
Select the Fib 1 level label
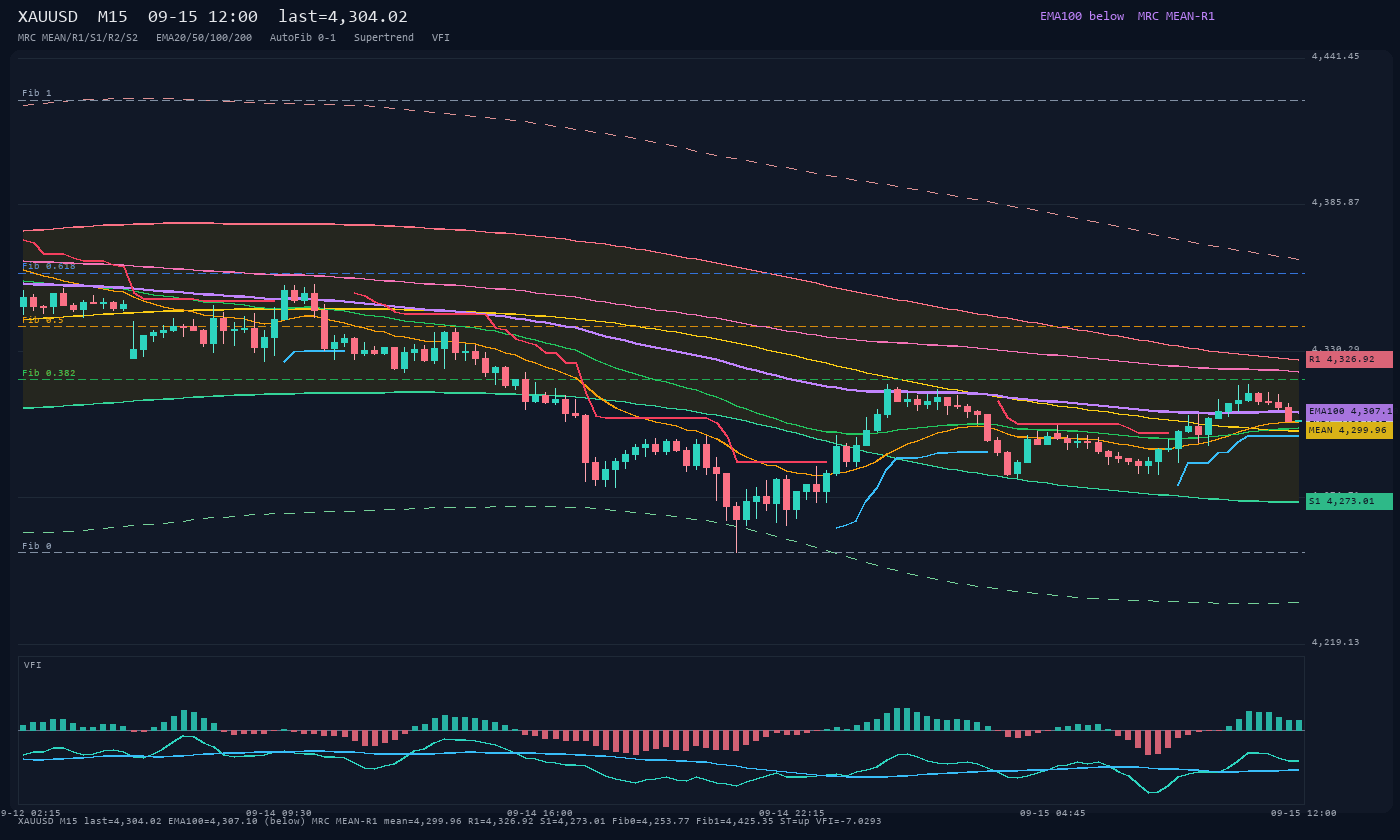coord(37,93)
